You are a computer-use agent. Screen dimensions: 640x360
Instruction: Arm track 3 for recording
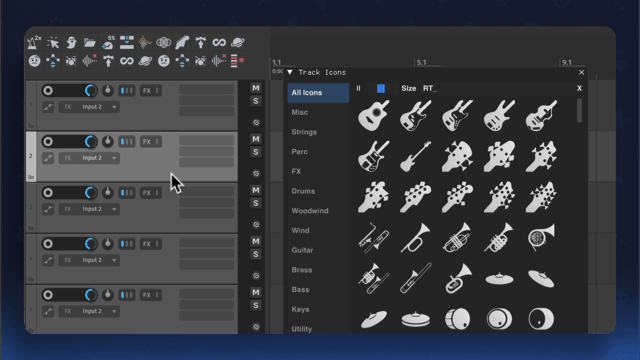(x=48, y=193)
